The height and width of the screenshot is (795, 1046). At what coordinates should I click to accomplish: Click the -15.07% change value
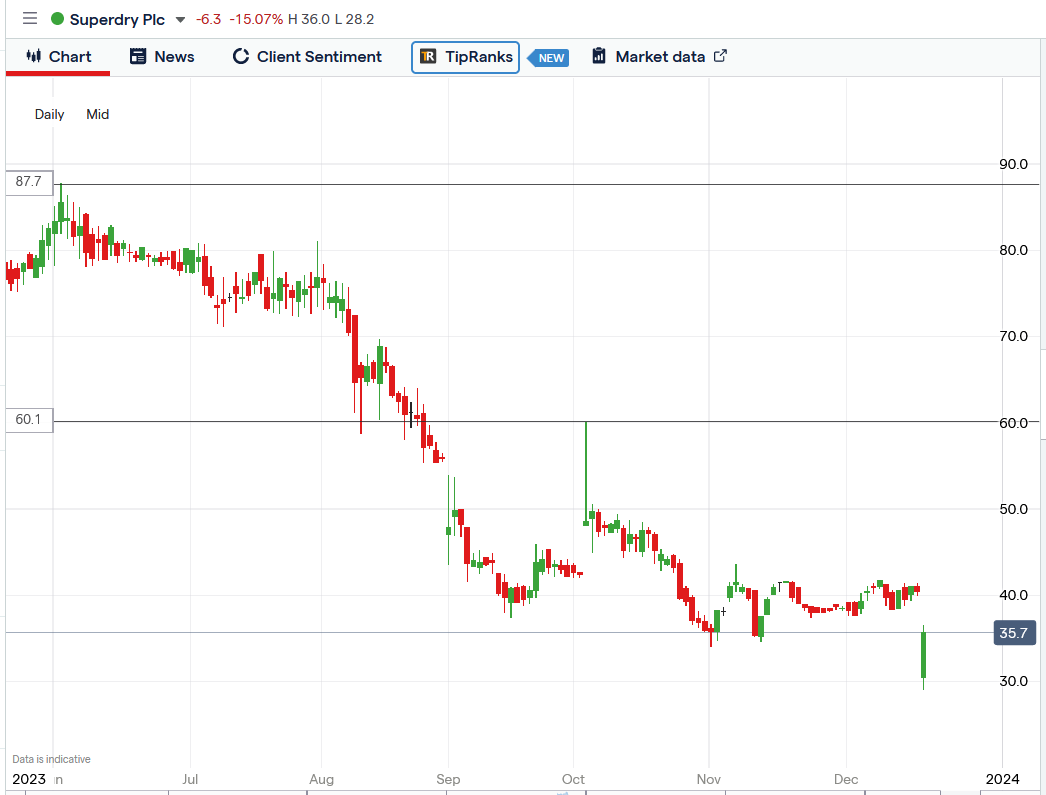click(x=256, y=19)
